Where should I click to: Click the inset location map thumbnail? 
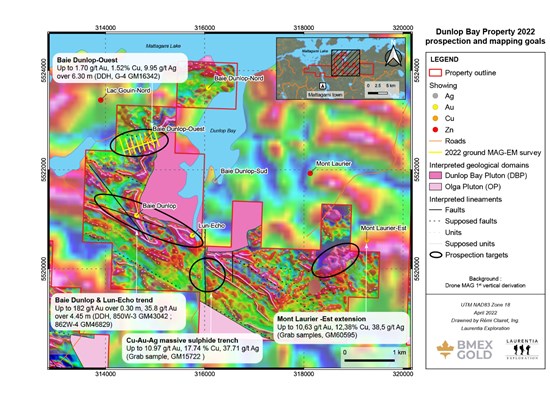pos(341,69)
